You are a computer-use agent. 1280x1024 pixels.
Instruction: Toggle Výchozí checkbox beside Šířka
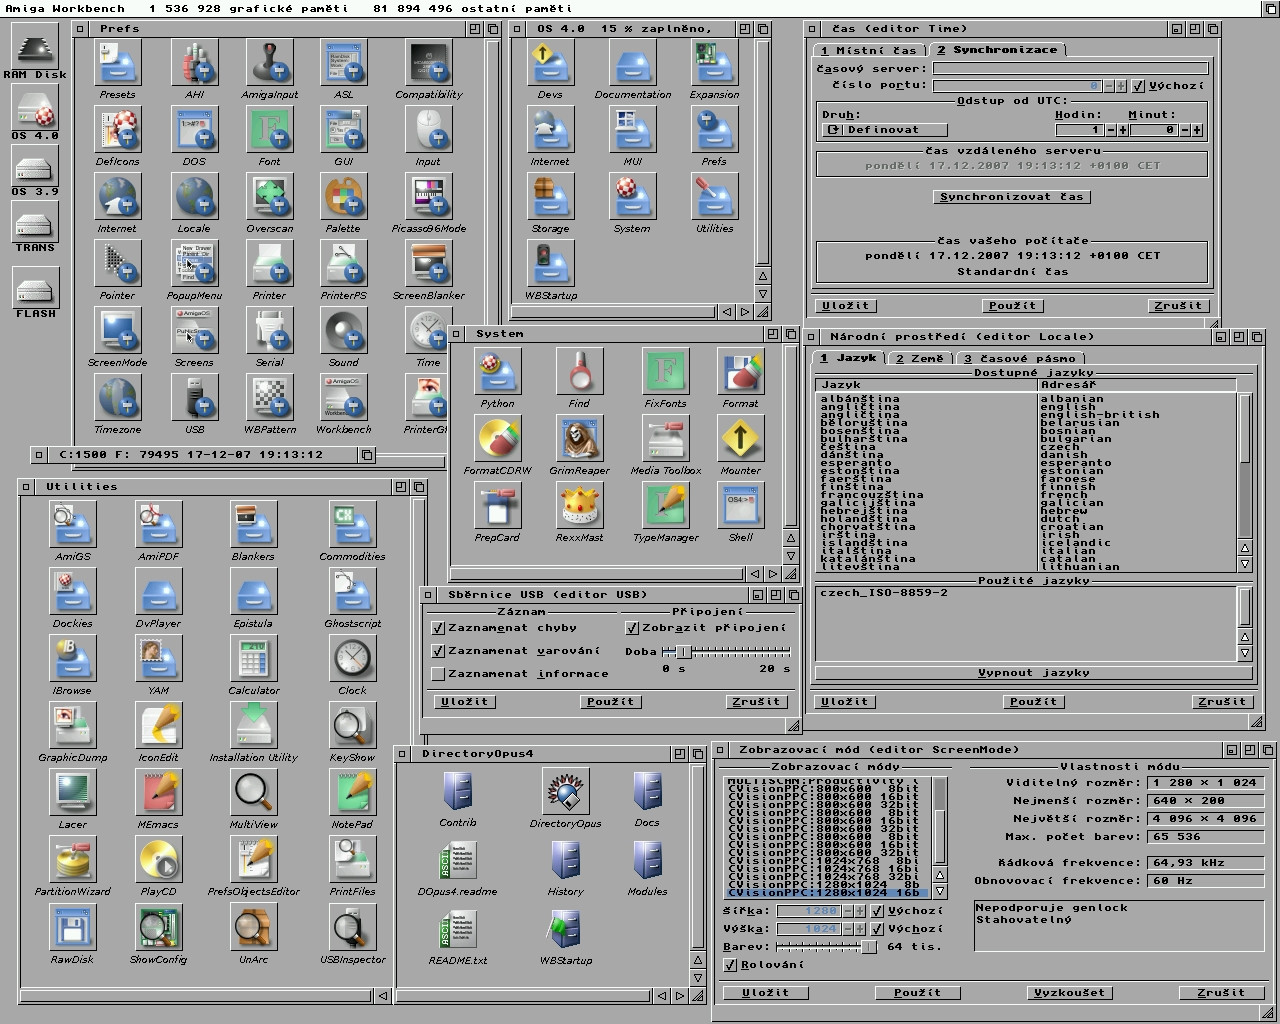[877, 911]
